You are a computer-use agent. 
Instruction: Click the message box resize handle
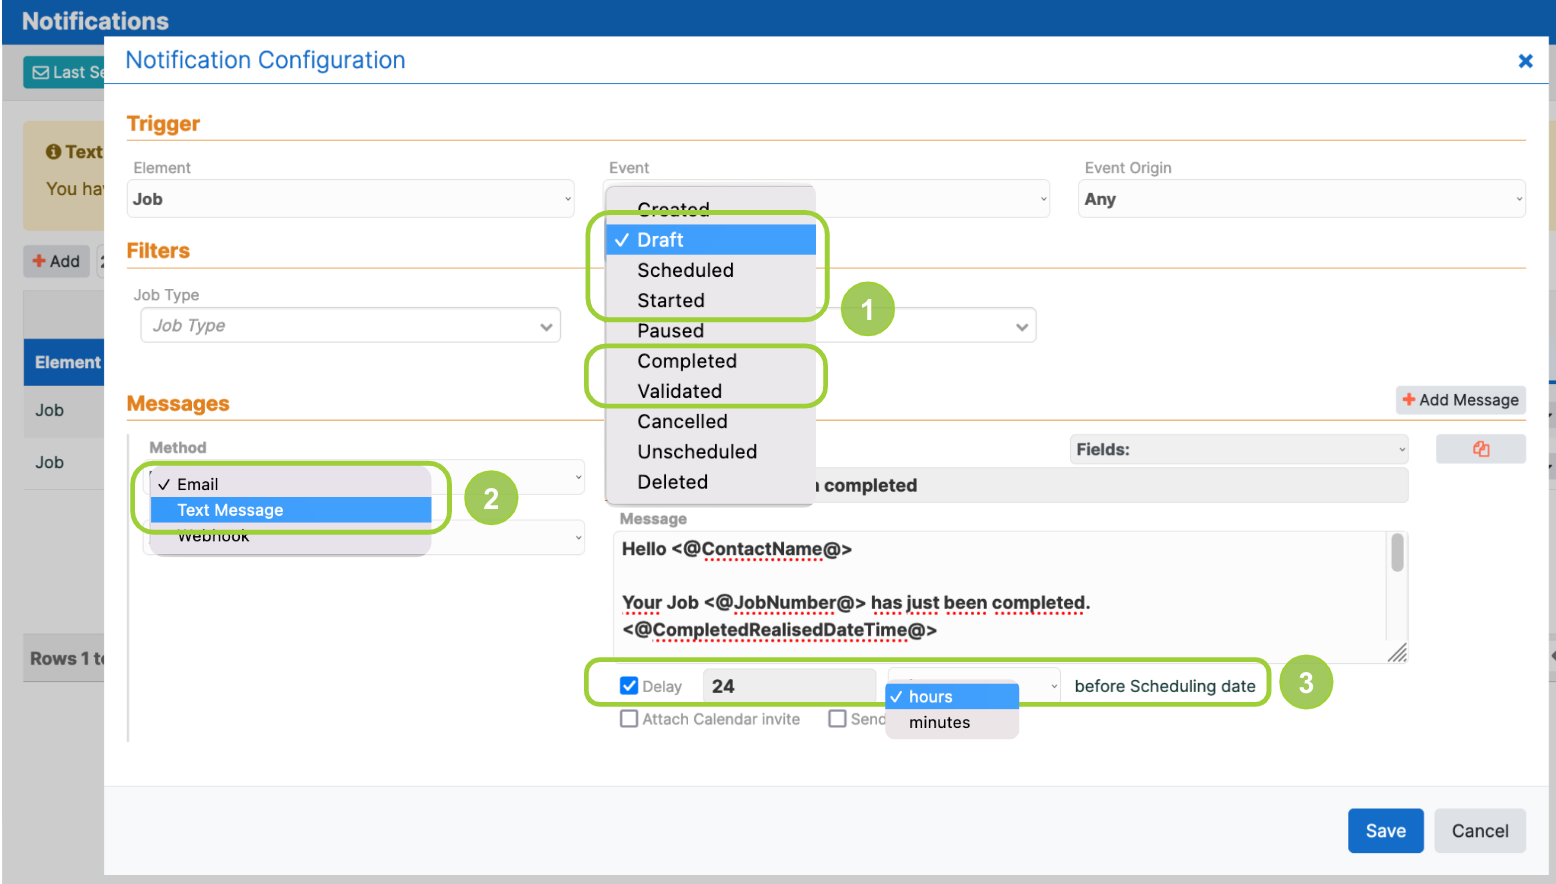(1398, 653)
